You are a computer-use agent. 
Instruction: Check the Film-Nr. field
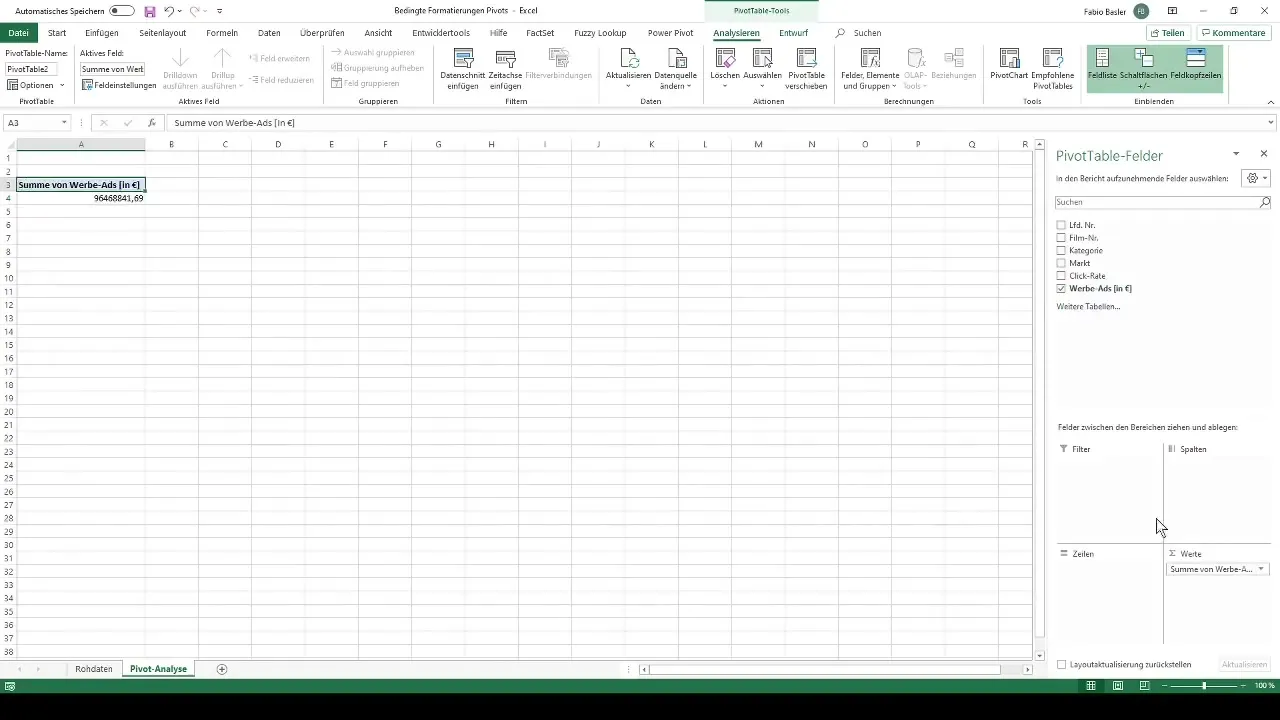pyautogui.click(x=1061, y=238)
